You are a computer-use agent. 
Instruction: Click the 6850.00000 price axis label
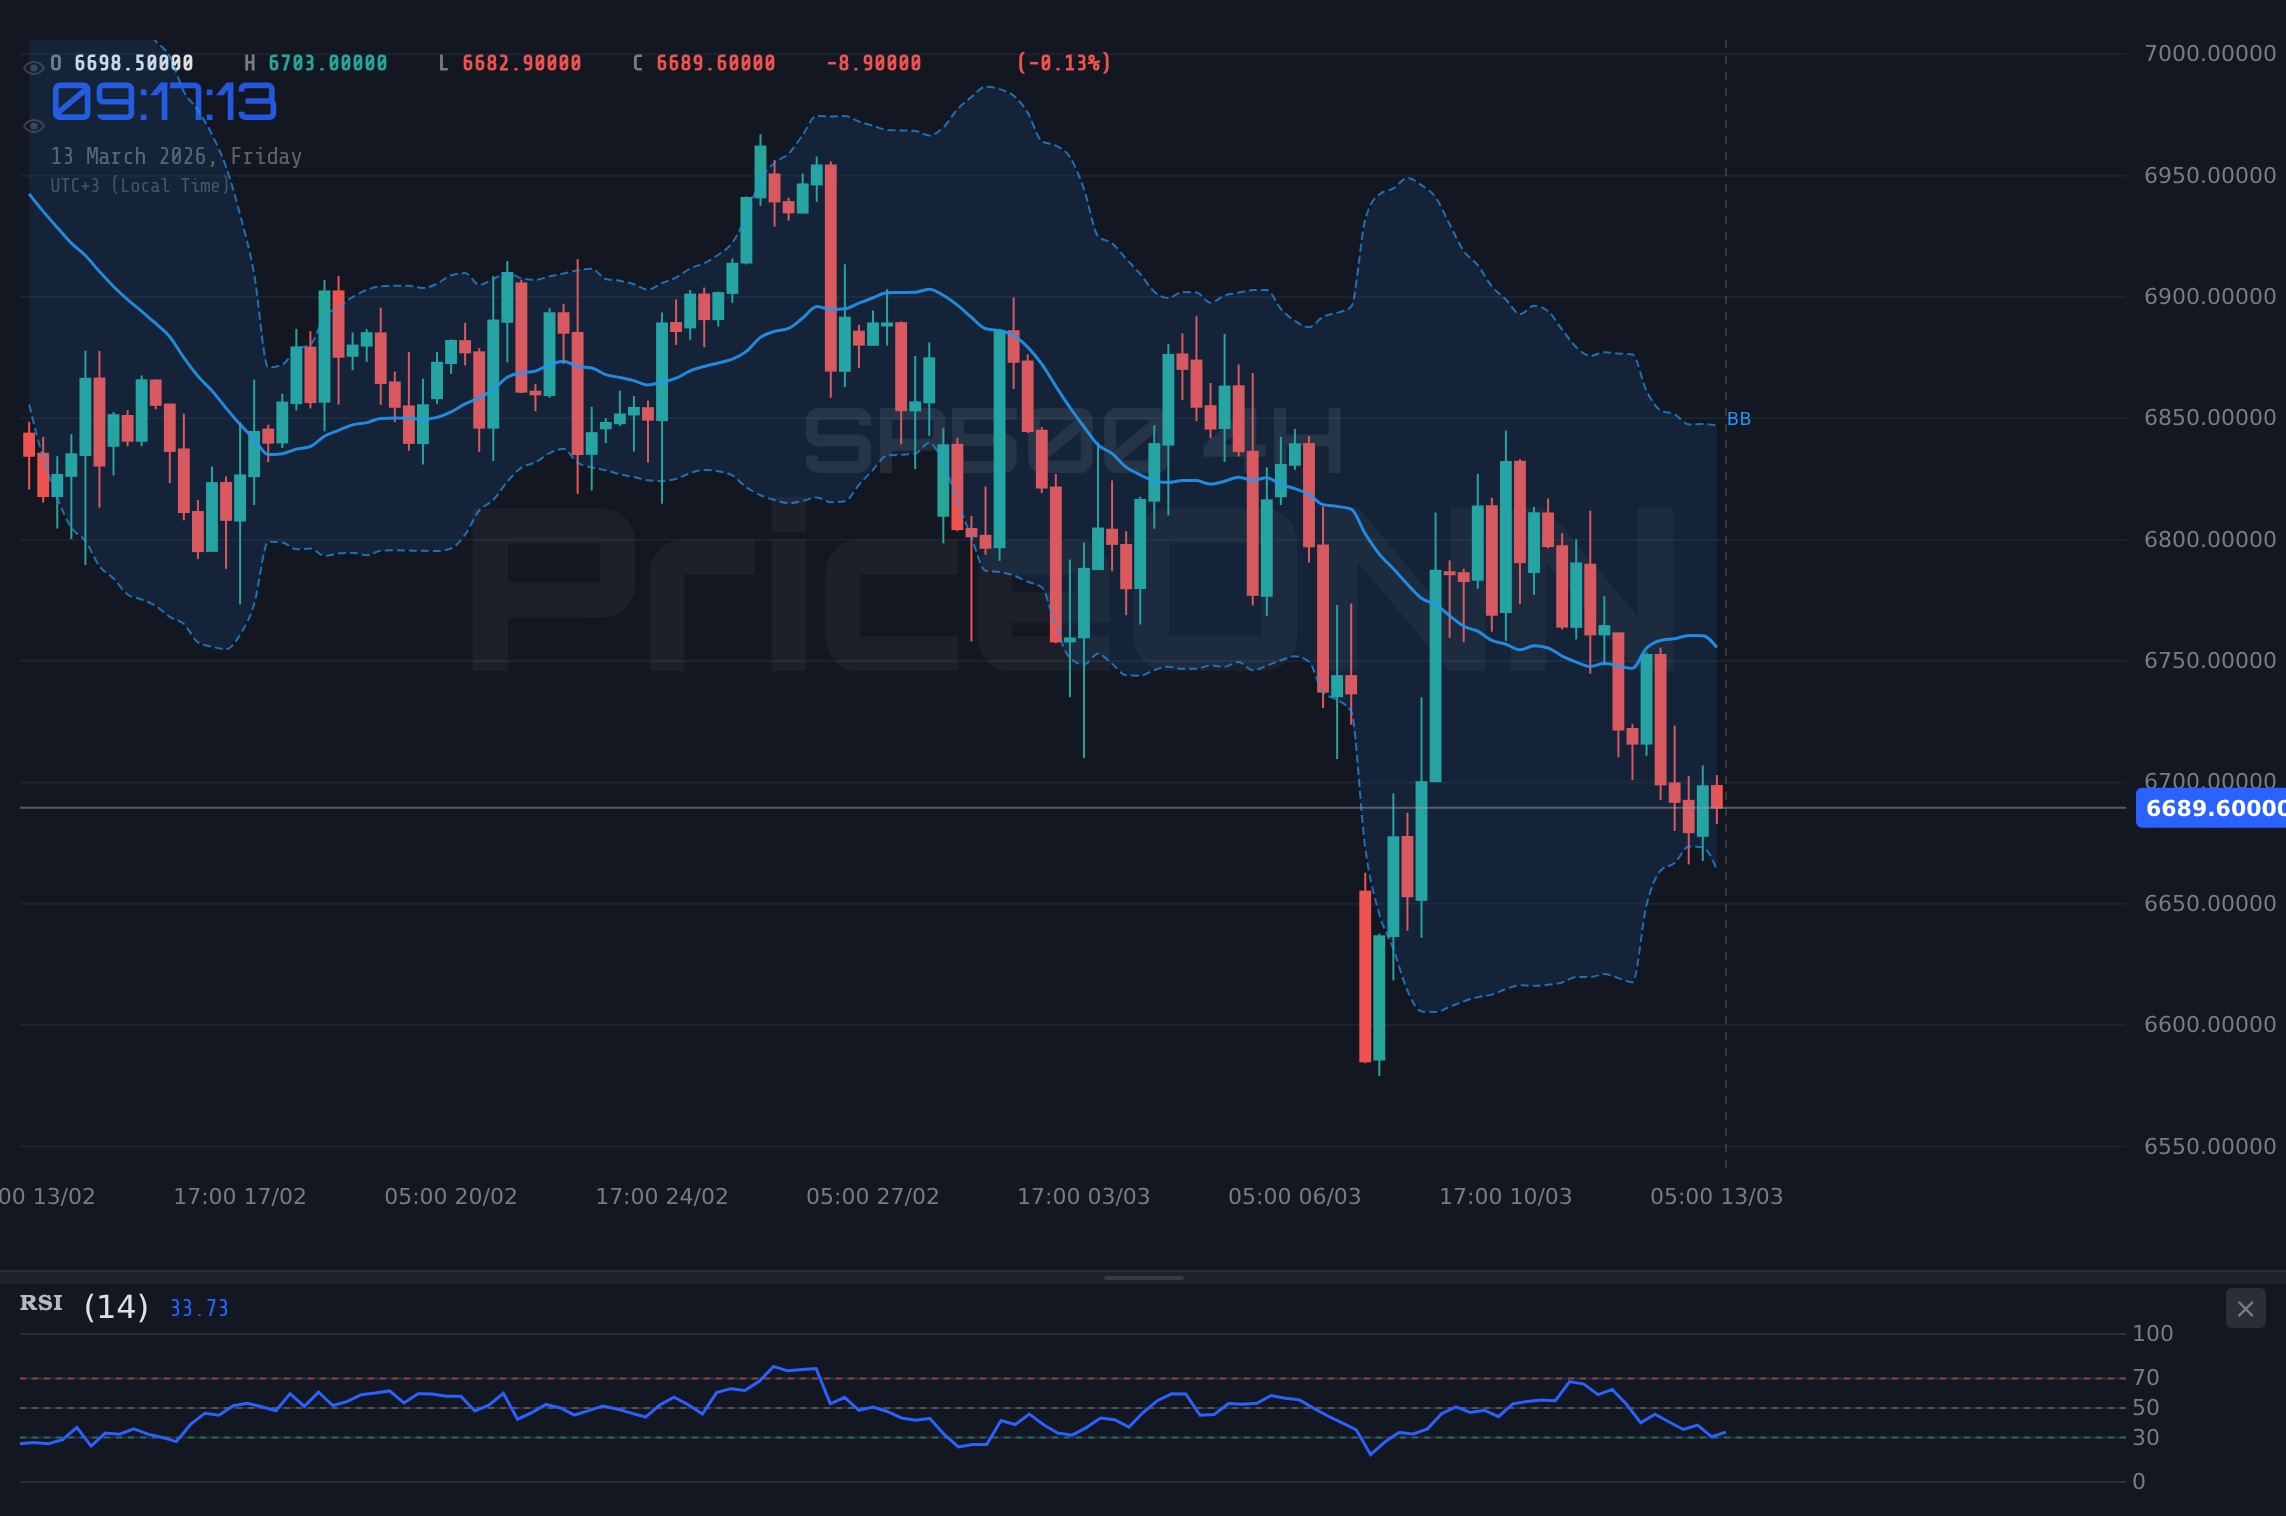[x=2210, y=418]
